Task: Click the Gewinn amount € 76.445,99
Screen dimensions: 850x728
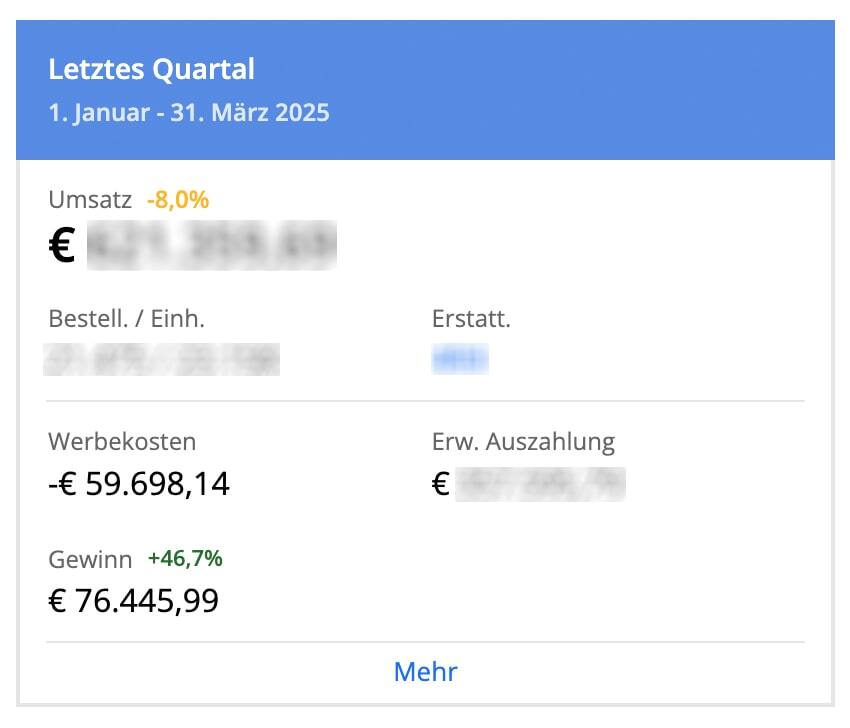Action: [x=133, y=601]
